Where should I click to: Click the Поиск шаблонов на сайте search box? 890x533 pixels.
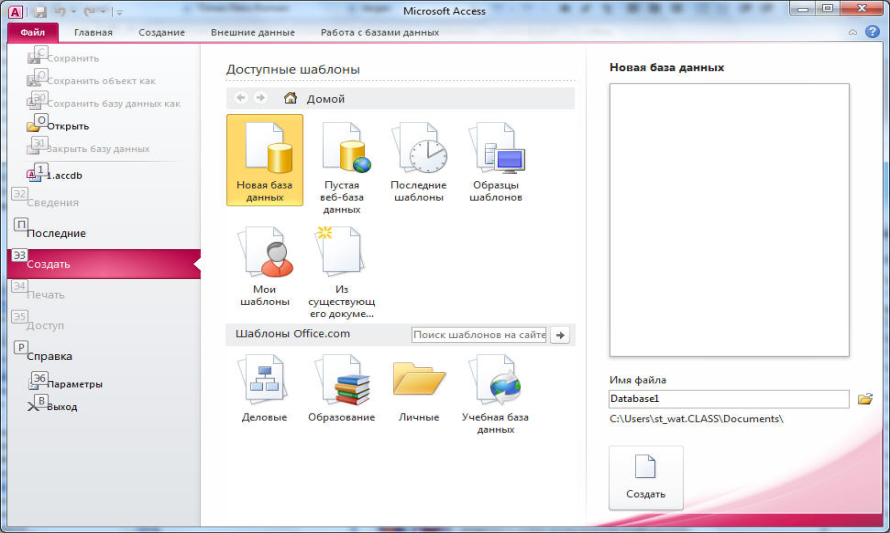tap(479, 335)
